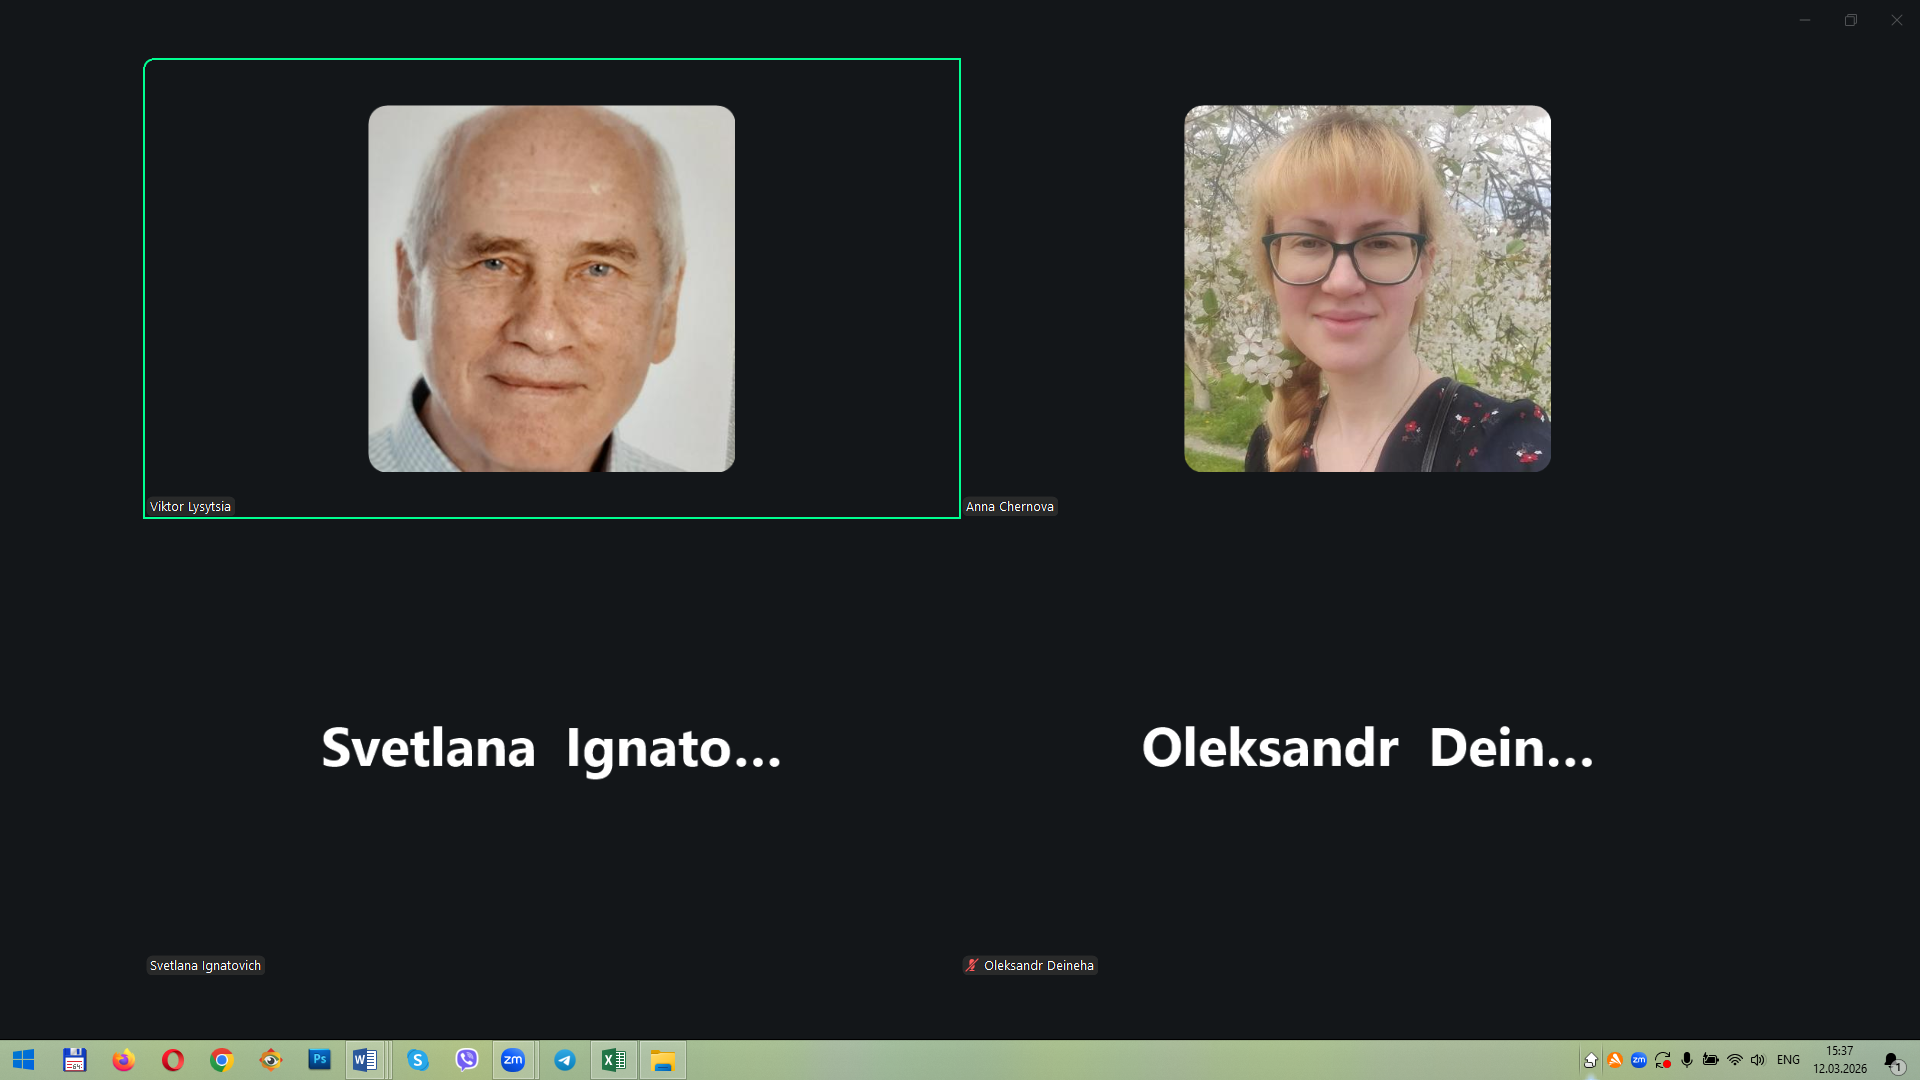Open Telegram from the taskbar
Image resolution: width=1920 pixels, height=1080 pixels.
[565, 1060]
